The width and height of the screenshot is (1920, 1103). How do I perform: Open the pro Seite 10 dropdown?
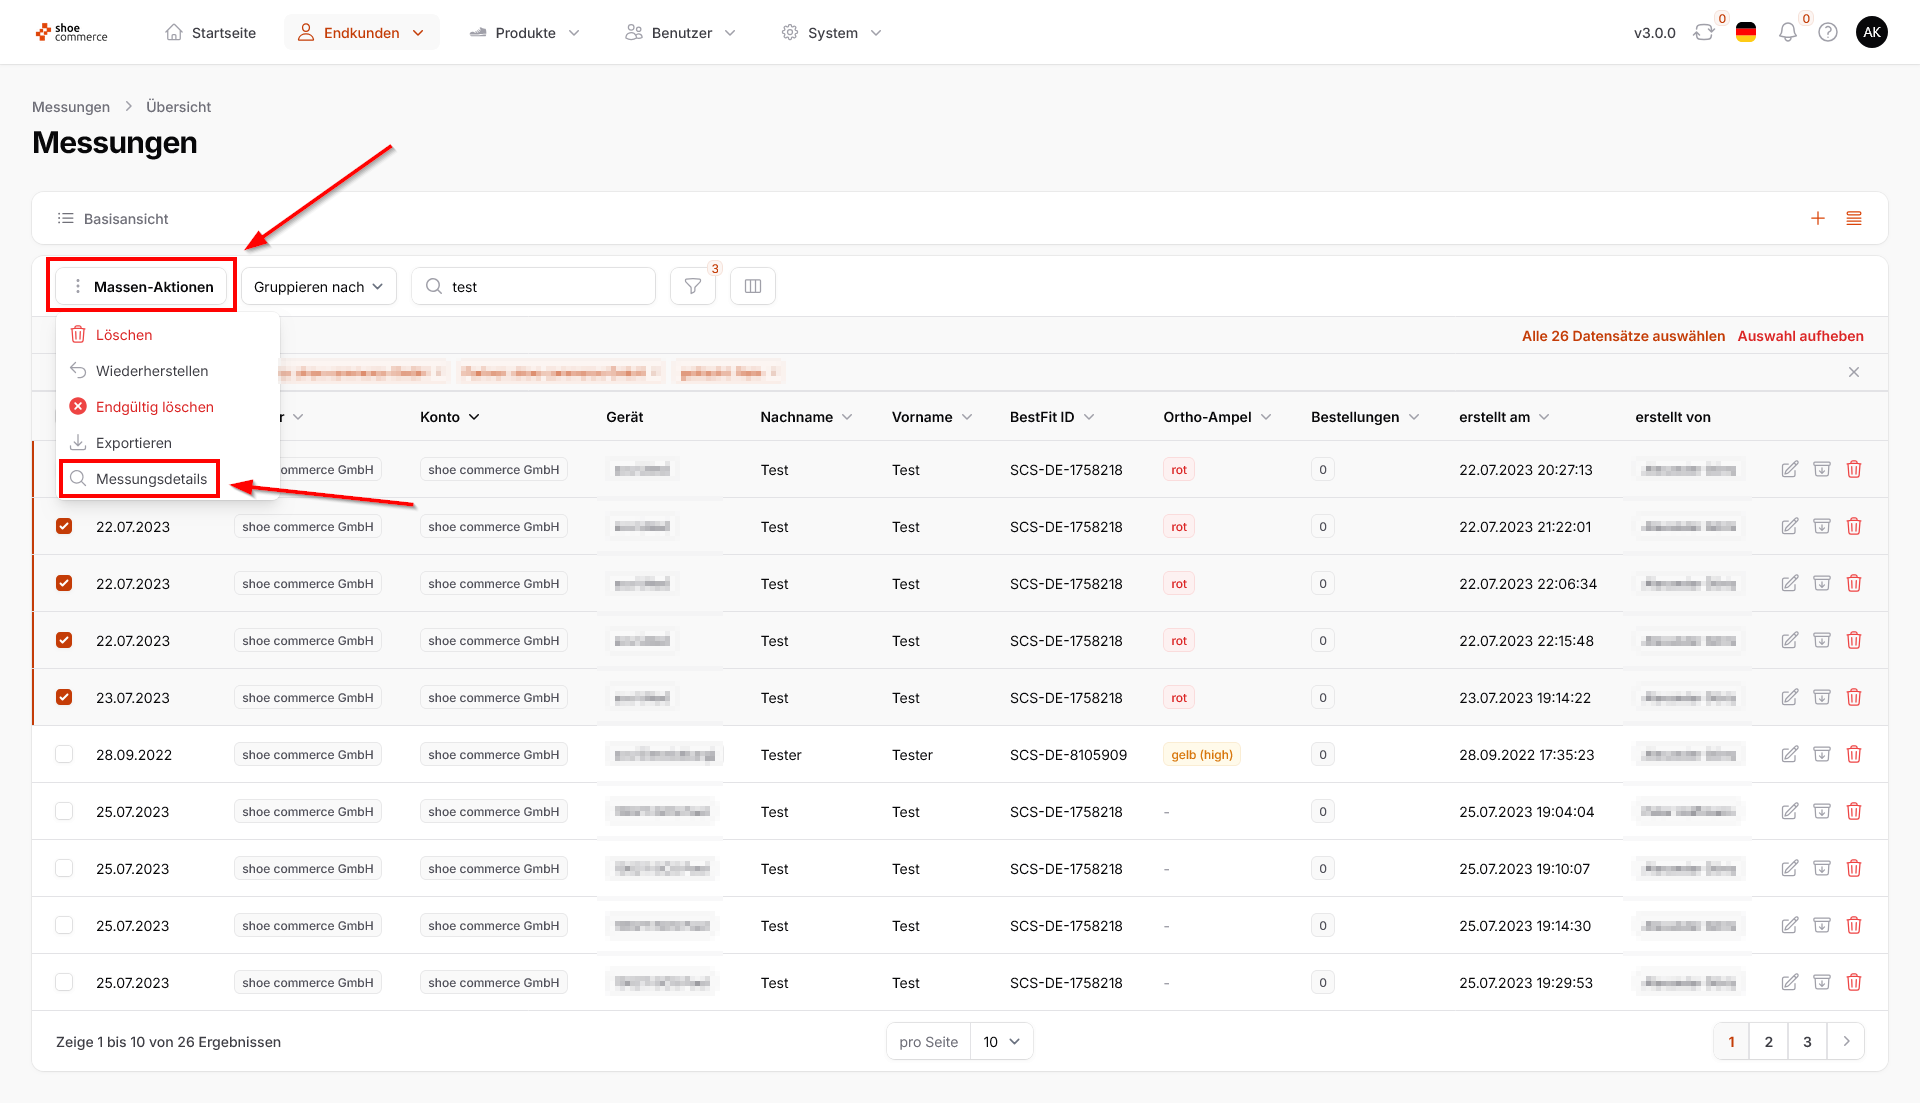(1001, 1042)
